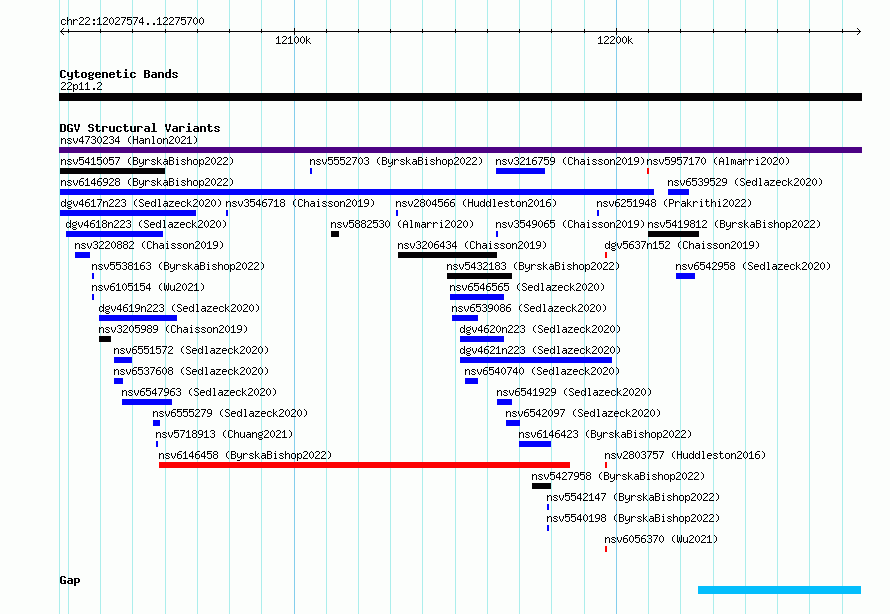890x614 pixels.
Task: Open nsv6551572 (Sedlazeck2020) variant
Action: tap(191, 350)
